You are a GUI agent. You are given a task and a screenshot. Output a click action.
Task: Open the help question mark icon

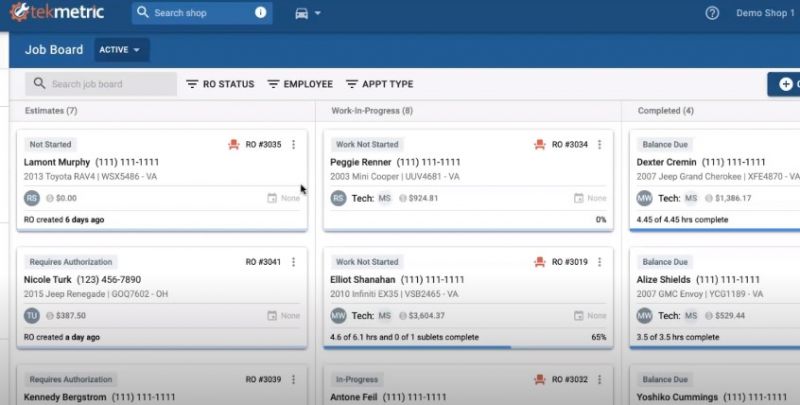pos(712,13)
